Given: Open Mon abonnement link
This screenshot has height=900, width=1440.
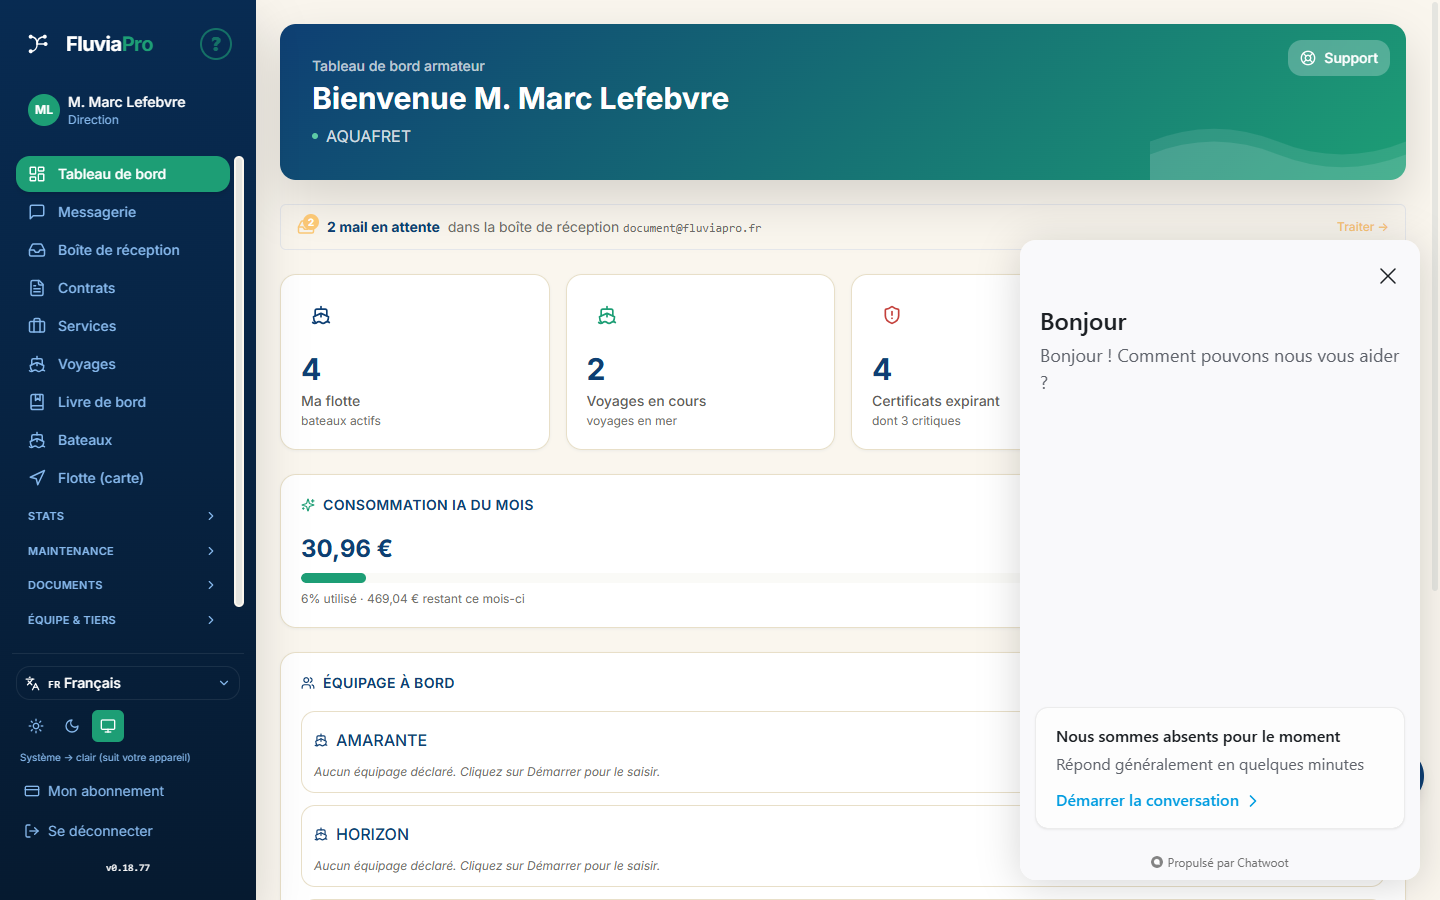Looking at the screenshot, I should [x=95, y=791].
